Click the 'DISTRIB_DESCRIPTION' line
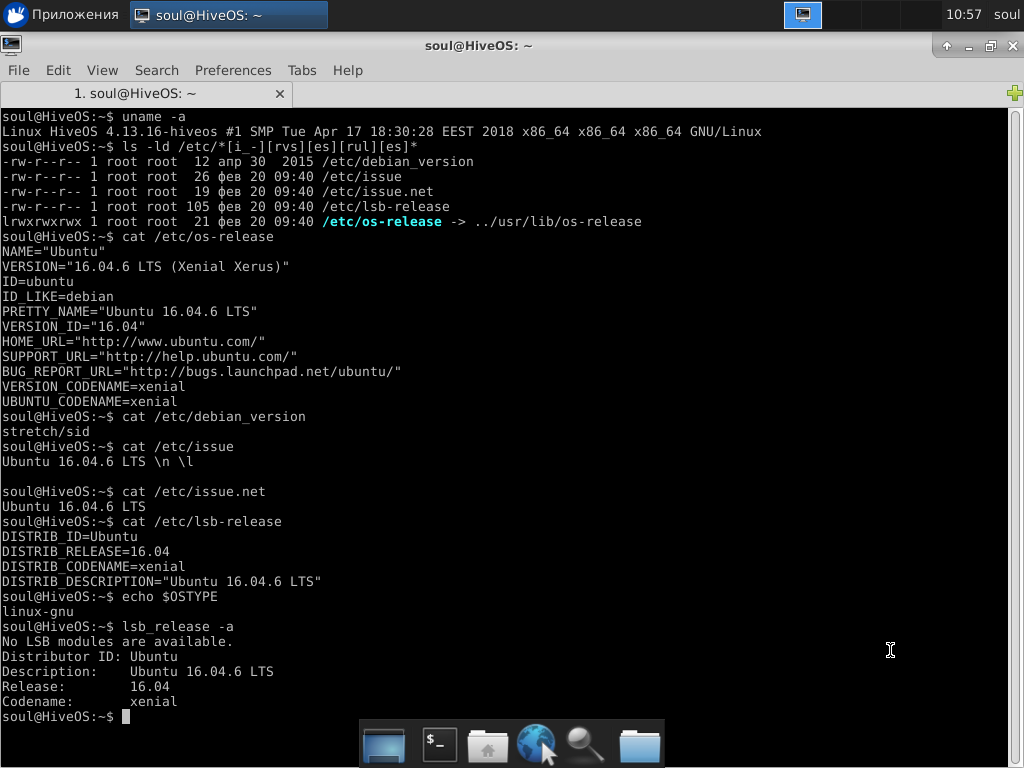This screenshot has width=1024, height=768. pyautogui.click(x=161, y=583)
